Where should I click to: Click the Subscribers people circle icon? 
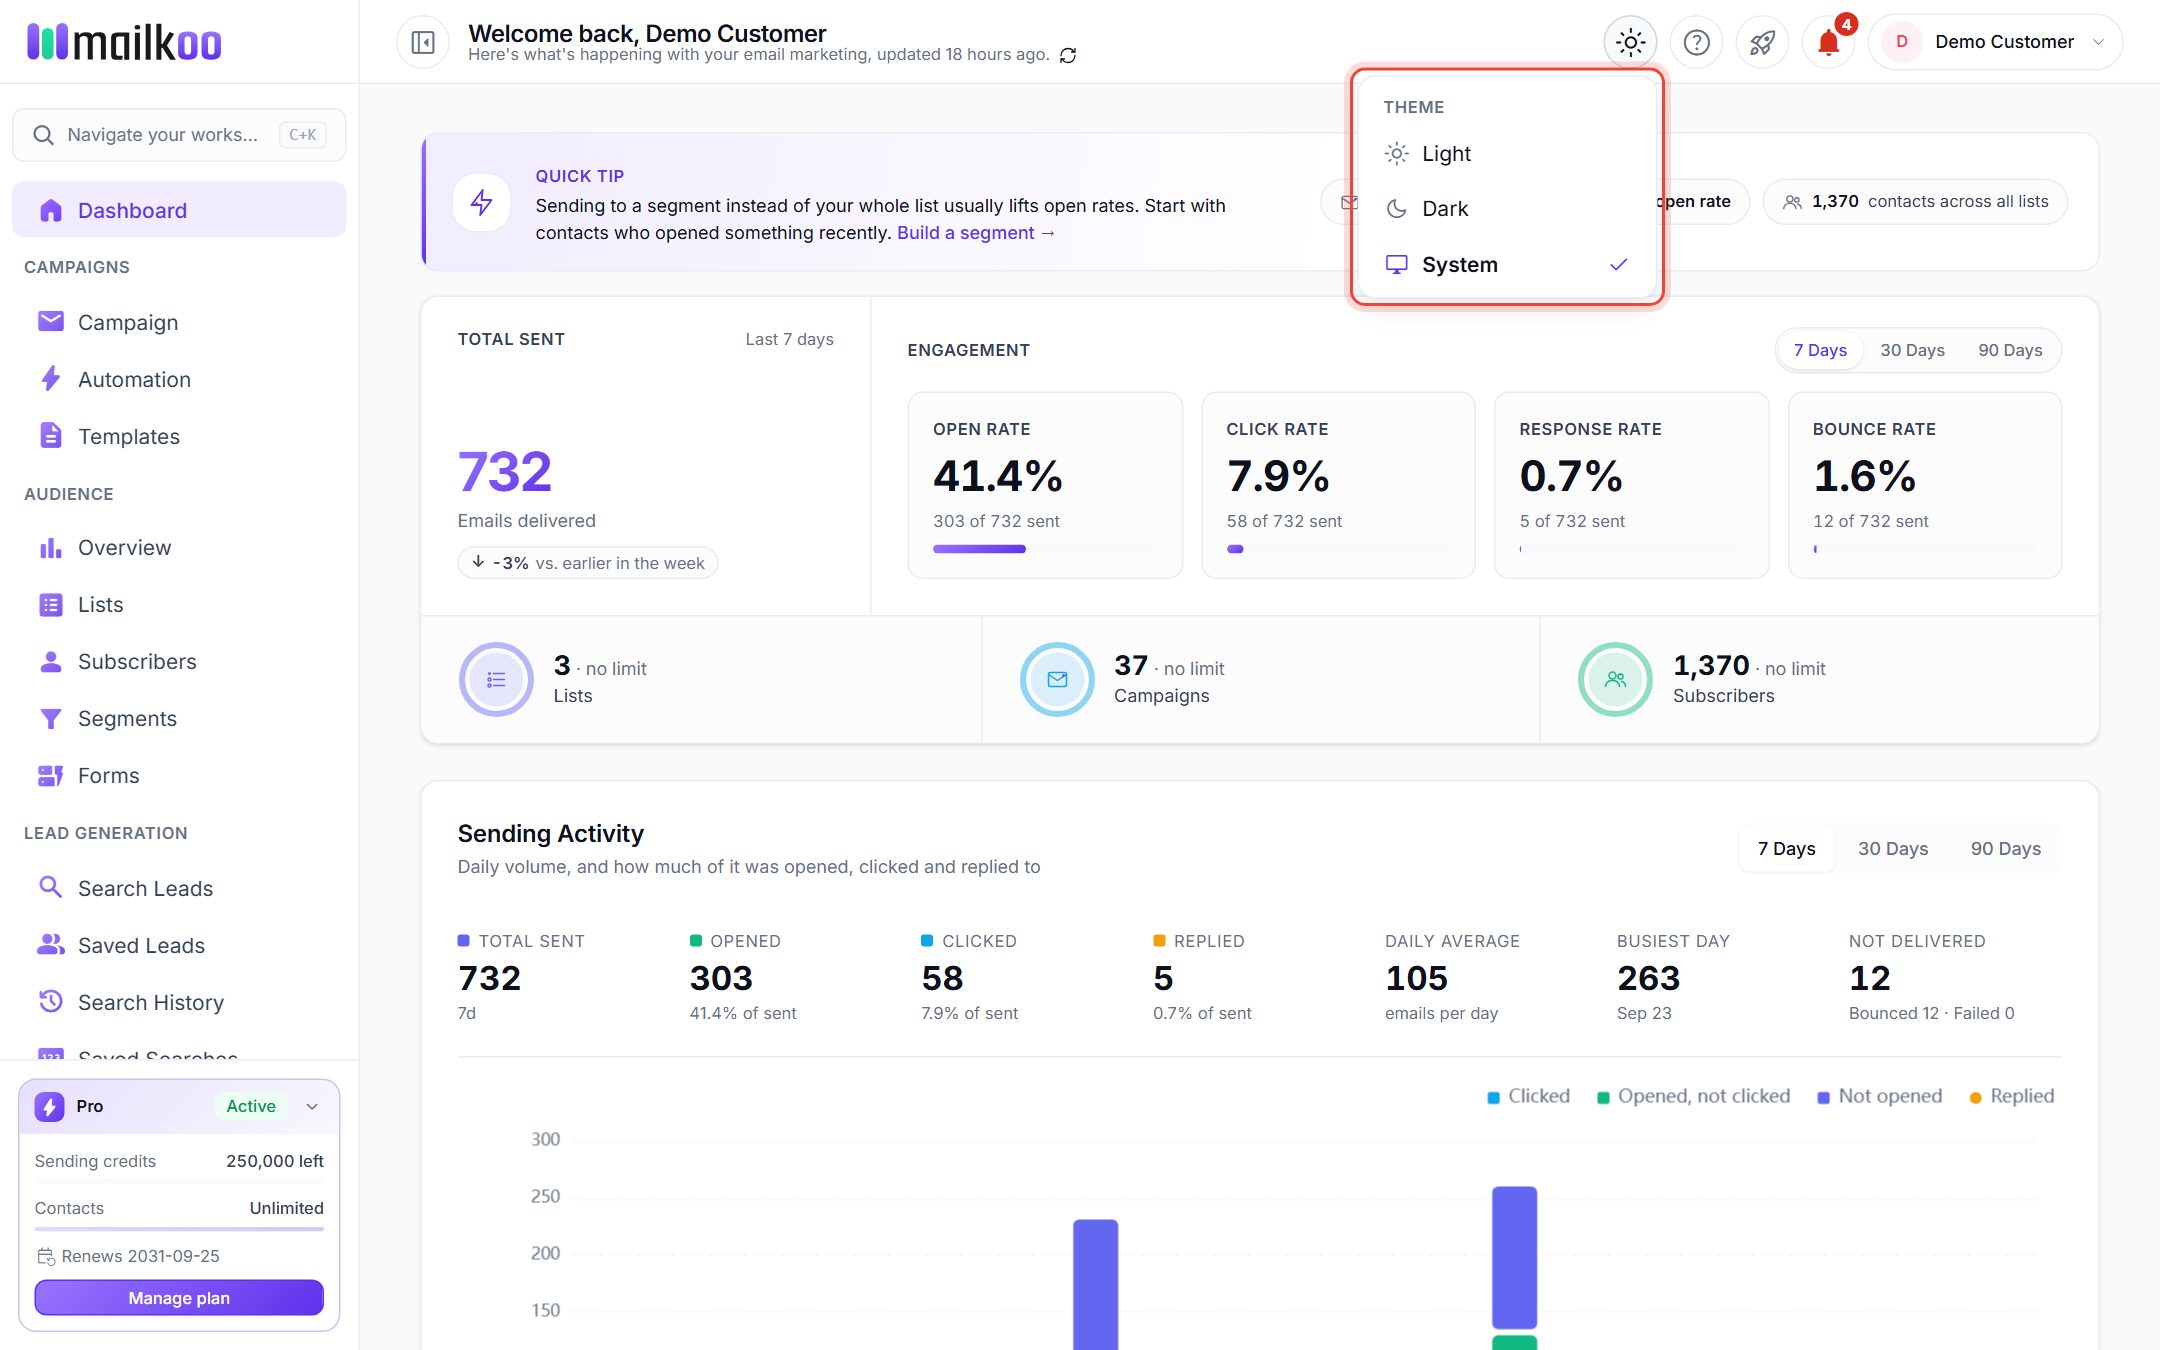(x=1615, y=679)
